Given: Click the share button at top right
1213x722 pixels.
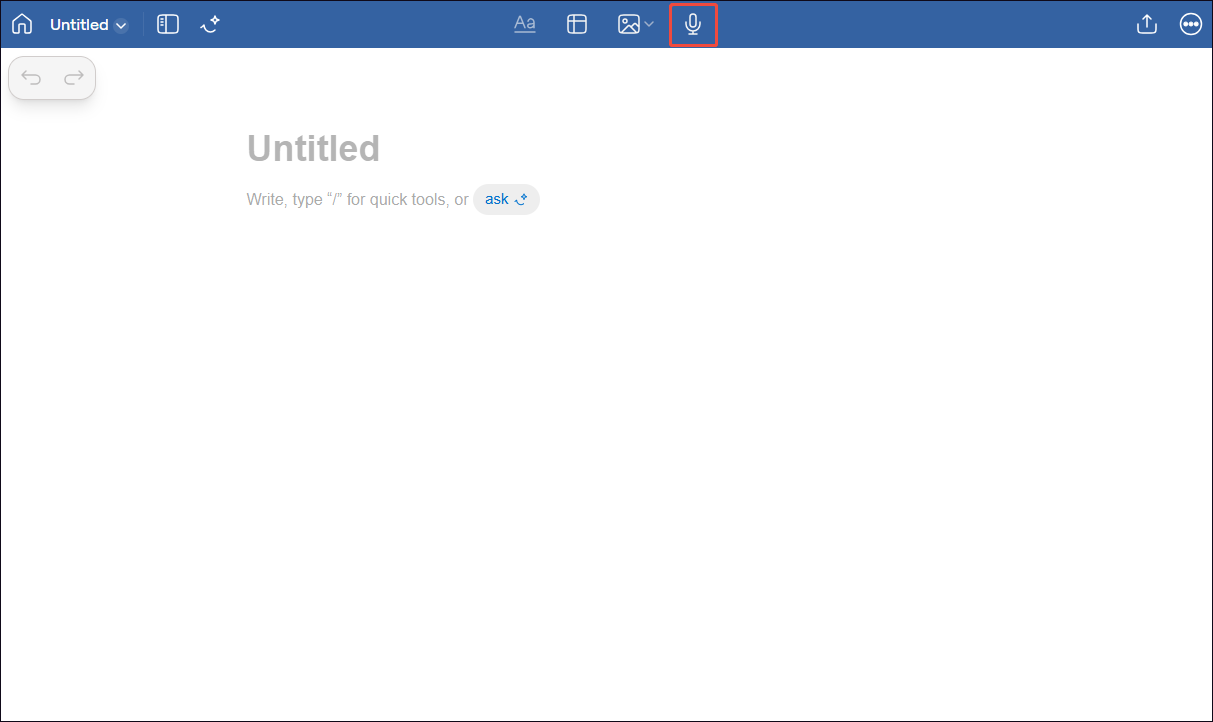Looking at the screenshot, I should tap(1146, 23).
